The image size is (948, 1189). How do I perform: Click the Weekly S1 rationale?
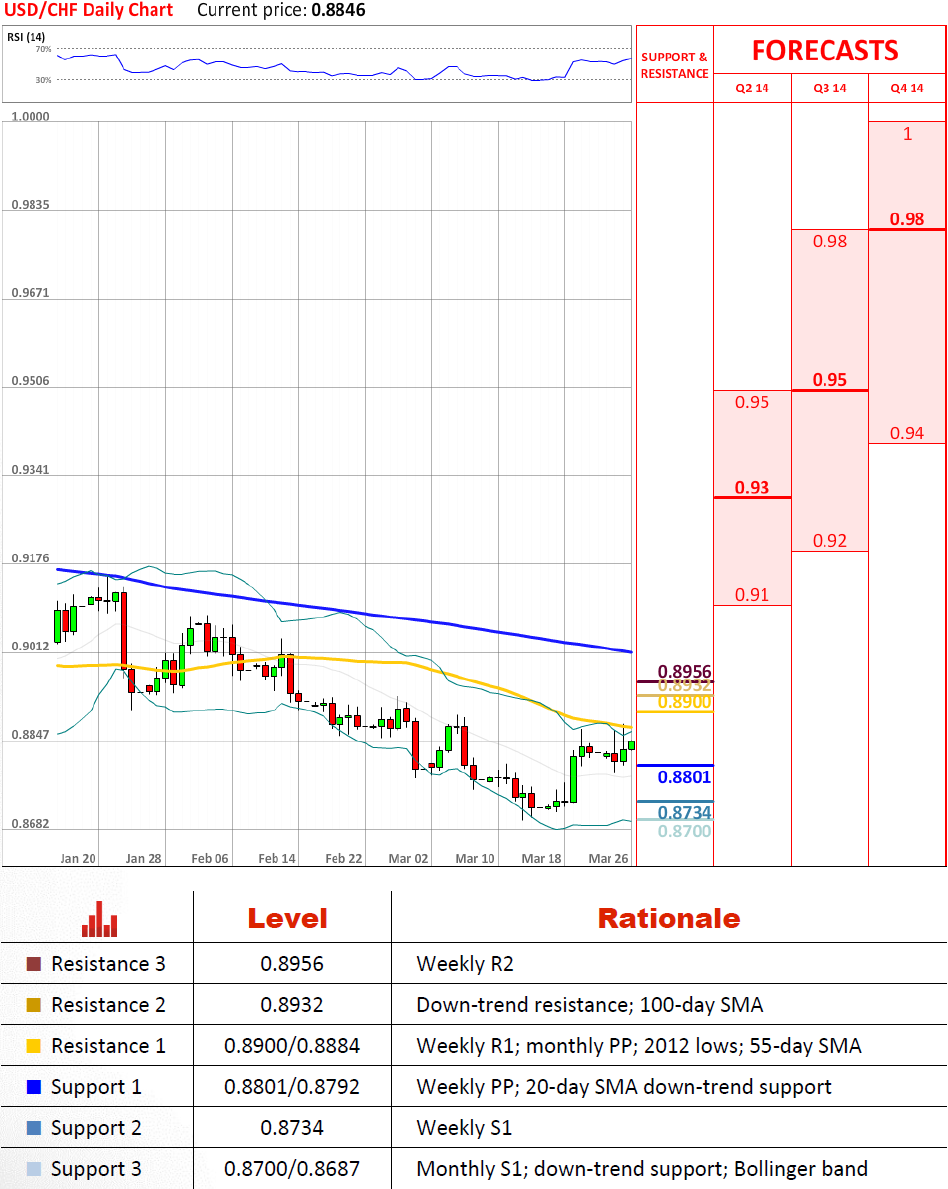[x=464, y=1128]
